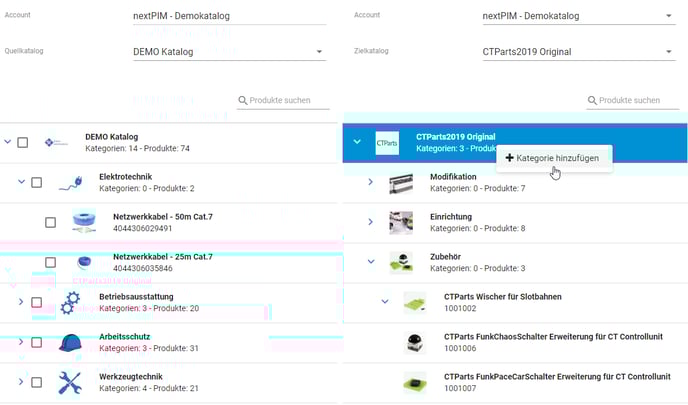Click the Werkzeugtechnik tools icon
Image resolution: width=688 pixels, height=405 pixels.
pyautogui.click(x=70, y=383)
